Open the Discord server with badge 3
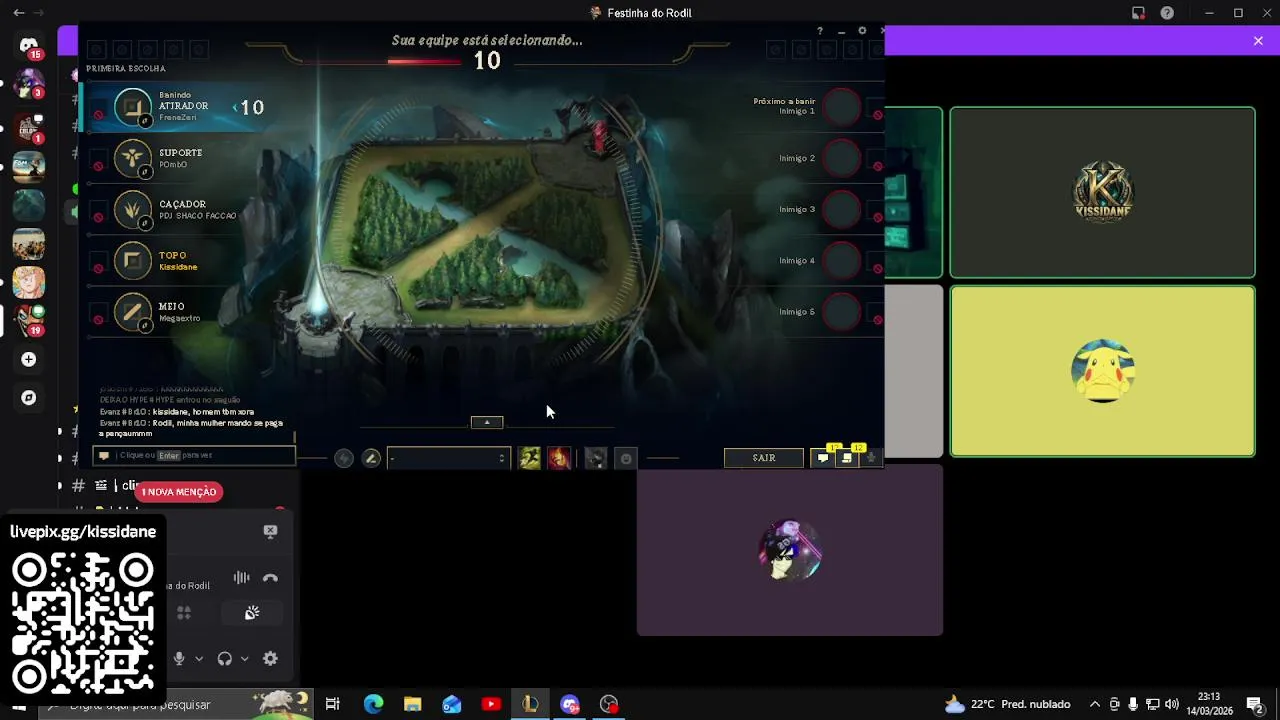 click(x=29, y=84)
